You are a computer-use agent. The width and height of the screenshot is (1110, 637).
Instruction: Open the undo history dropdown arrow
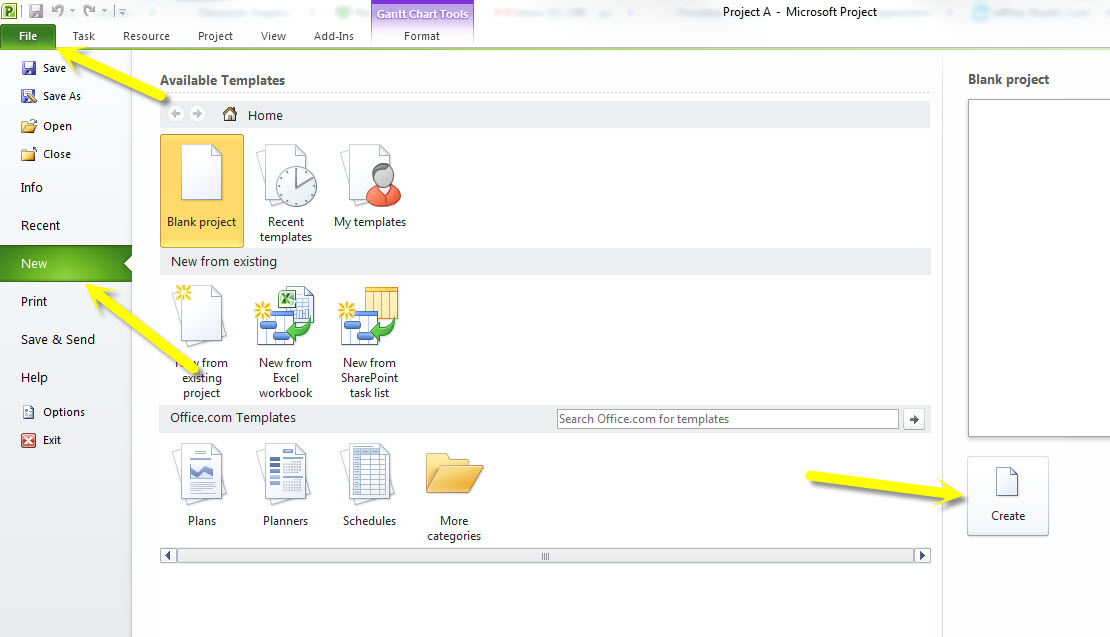coord(72,11)
